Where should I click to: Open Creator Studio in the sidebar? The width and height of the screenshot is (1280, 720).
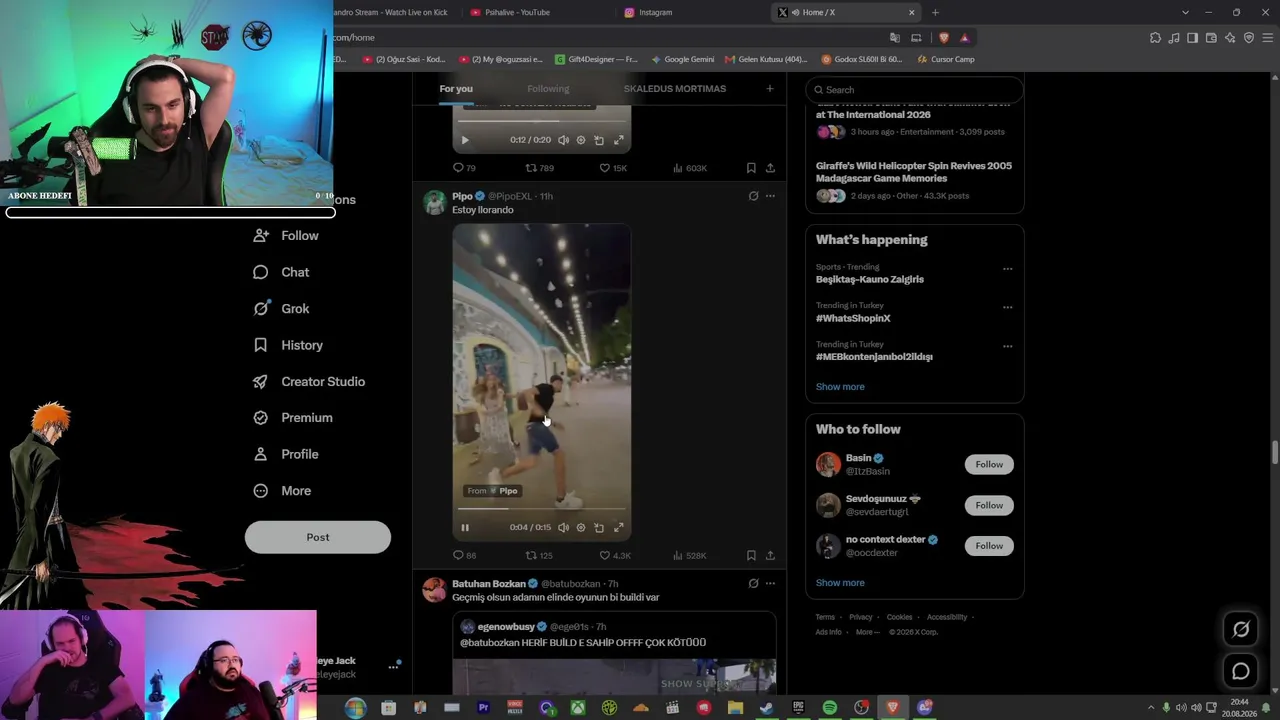pos(309,382)
